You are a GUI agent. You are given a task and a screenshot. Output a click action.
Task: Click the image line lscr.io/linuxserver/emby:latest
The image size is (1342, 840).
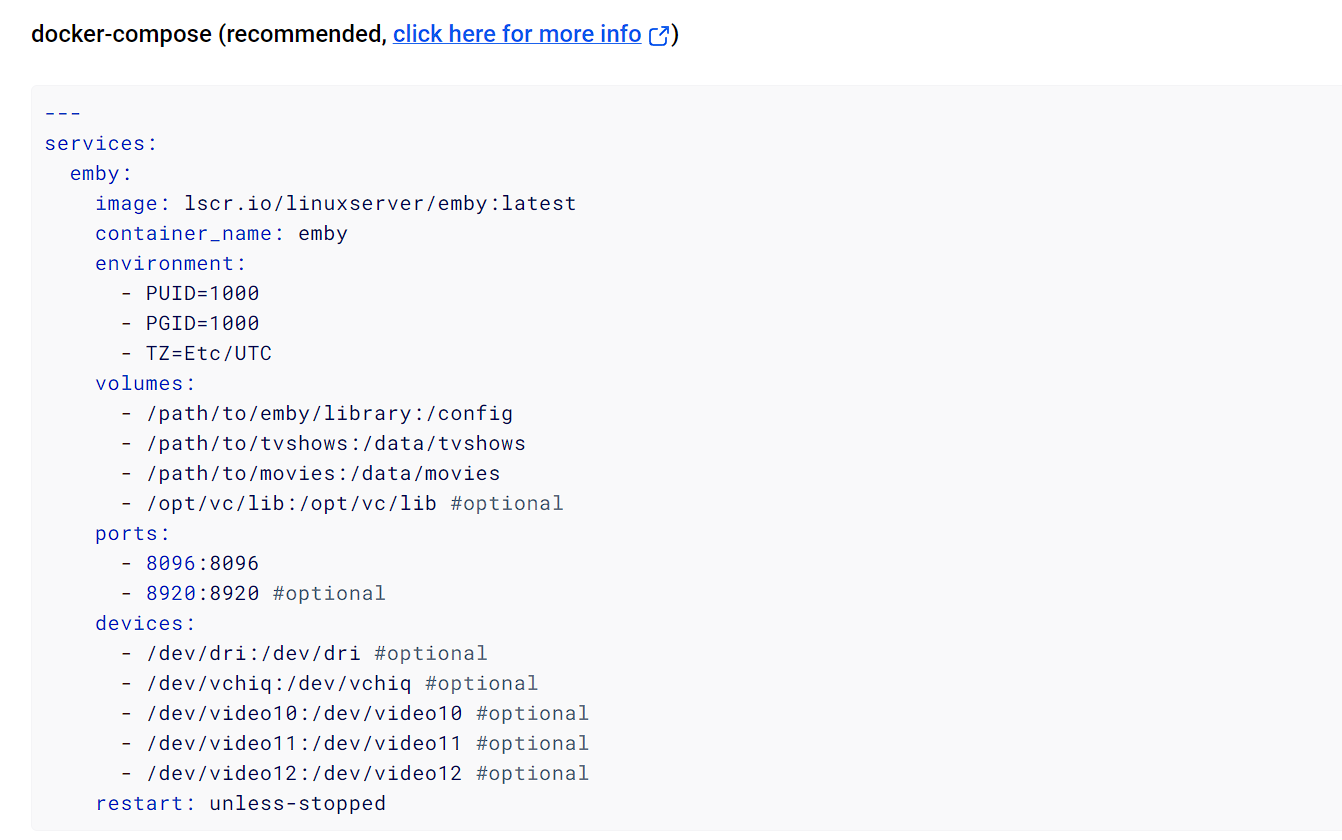(336, 203)
